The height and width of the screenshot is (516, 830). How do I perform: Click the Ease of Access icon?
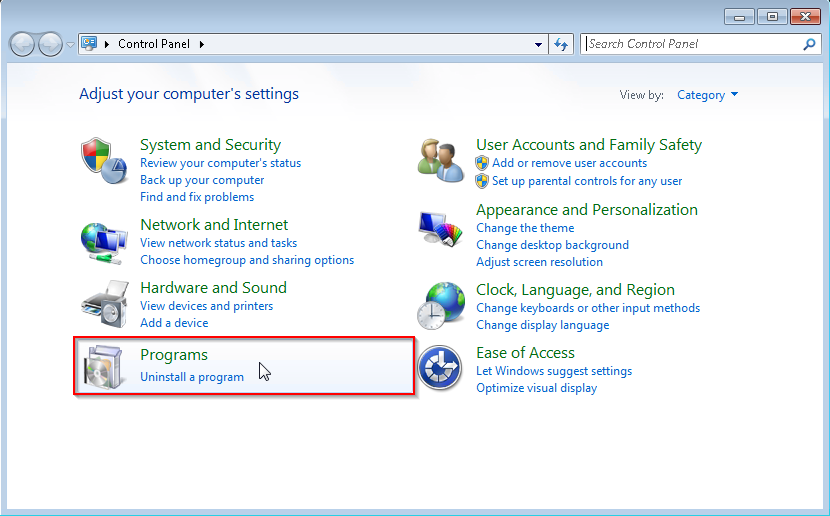click(x=440, y=368)
